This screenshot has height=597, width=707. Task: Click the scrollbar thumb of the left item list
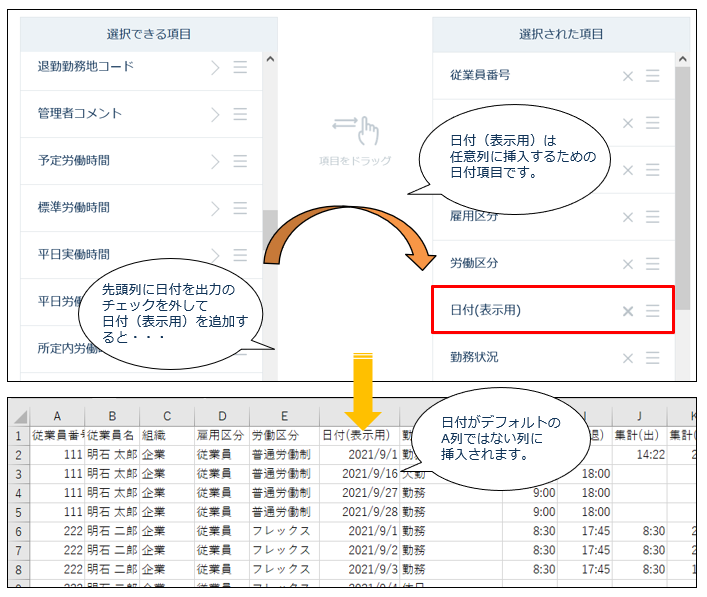point(269,236)
